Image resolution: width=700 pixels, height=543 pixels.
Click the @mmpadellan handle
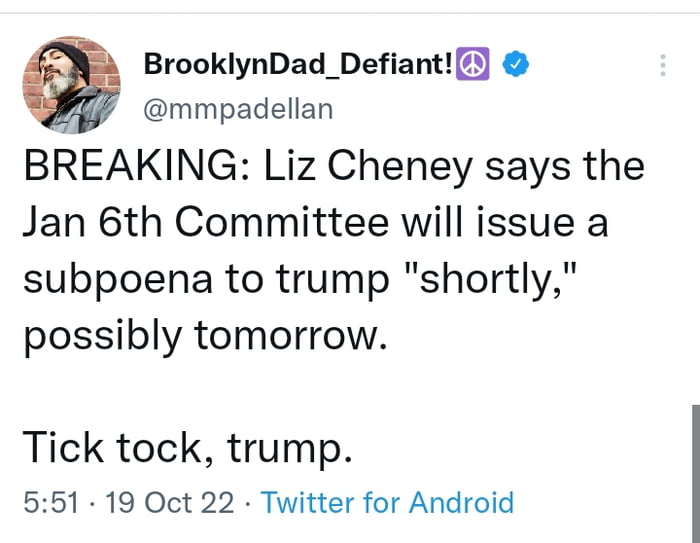[239, 108]
